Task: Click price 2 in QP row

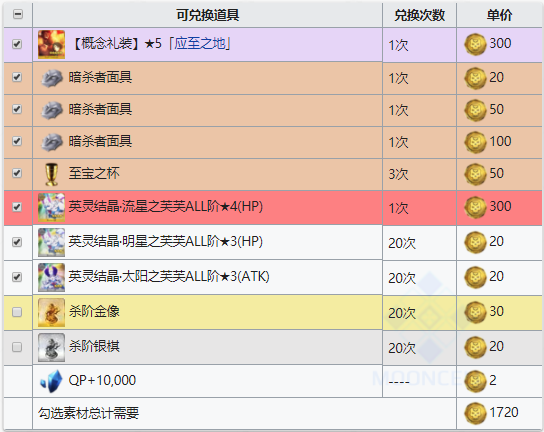Action: pyautogui.click(x=493, y=381)
